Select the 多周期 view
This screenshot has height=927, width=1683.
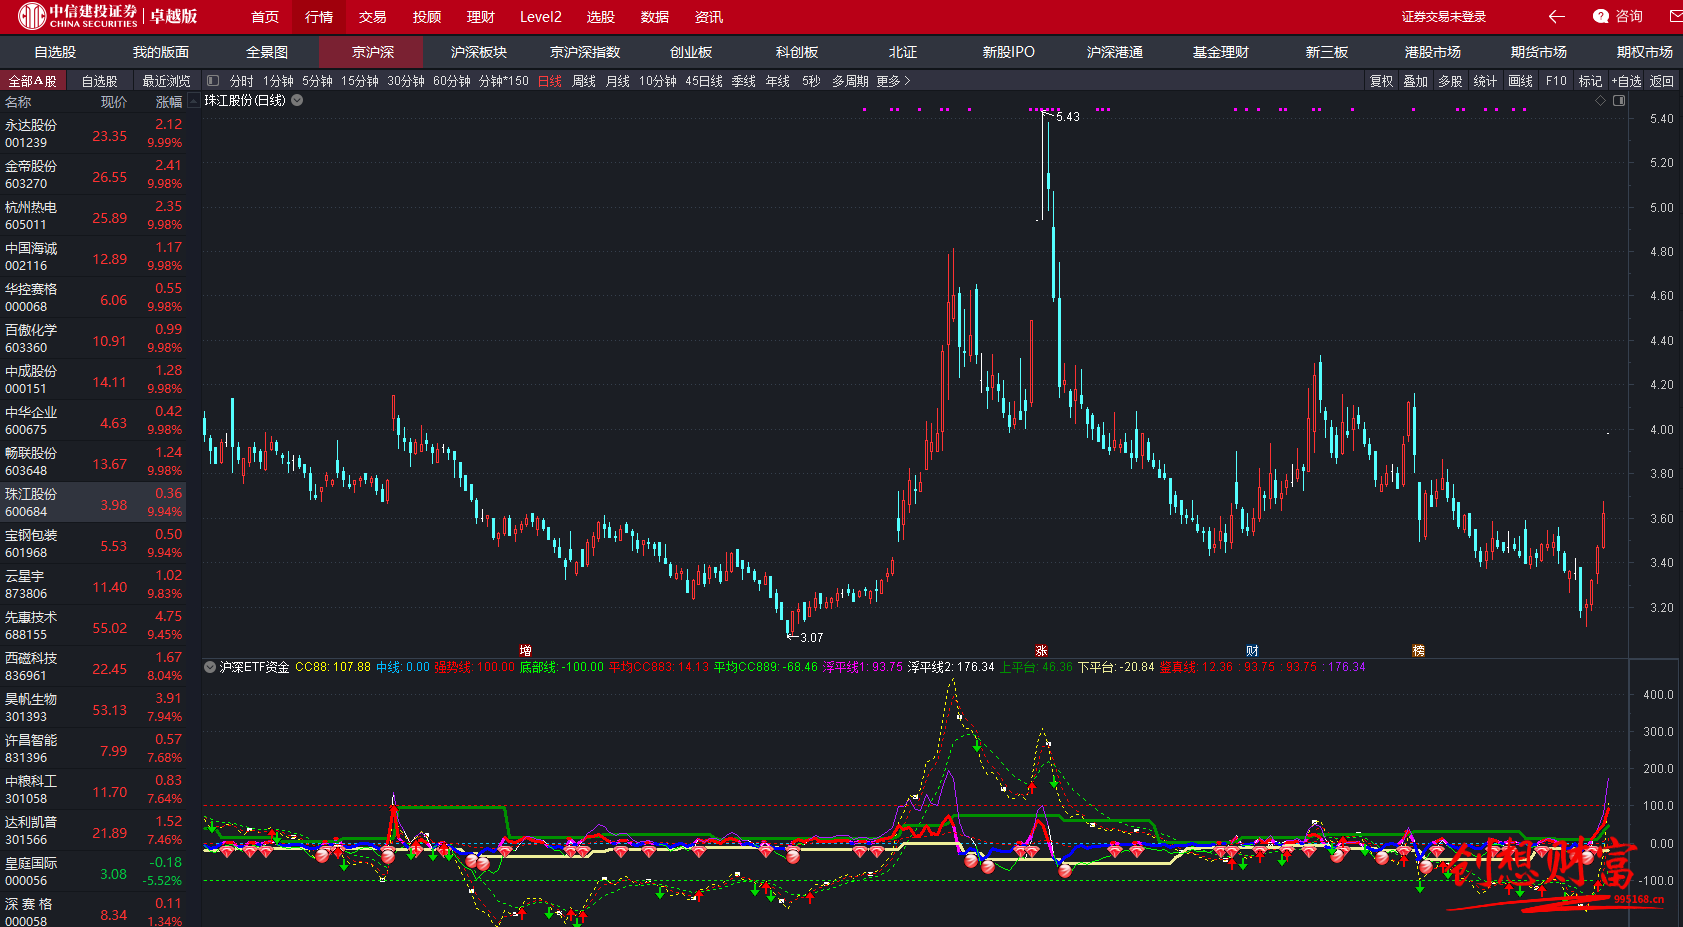(x=850, y=81)
